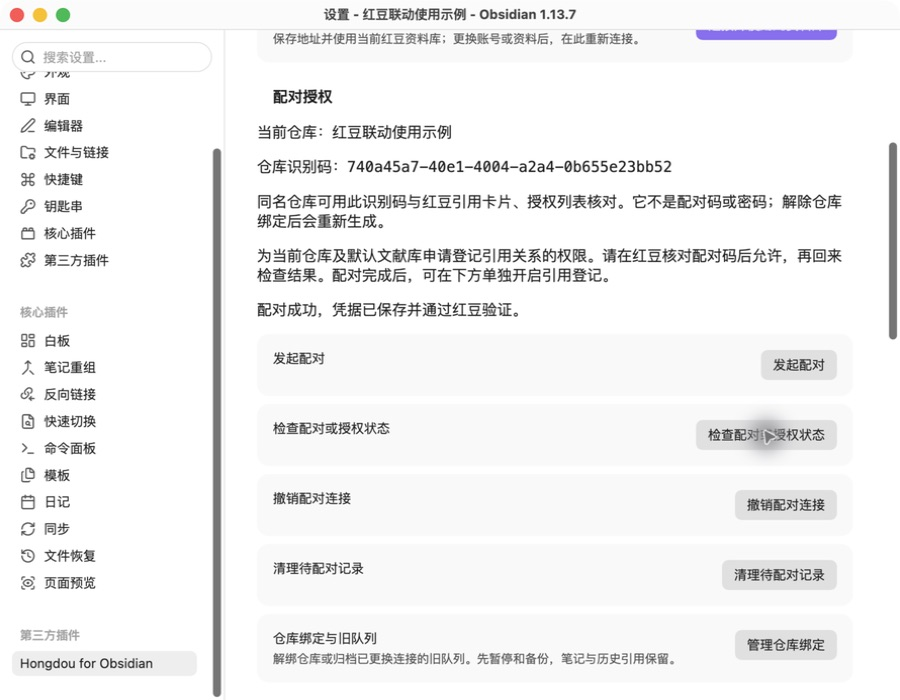Open 同步 plugin settings

pos(104,529)
